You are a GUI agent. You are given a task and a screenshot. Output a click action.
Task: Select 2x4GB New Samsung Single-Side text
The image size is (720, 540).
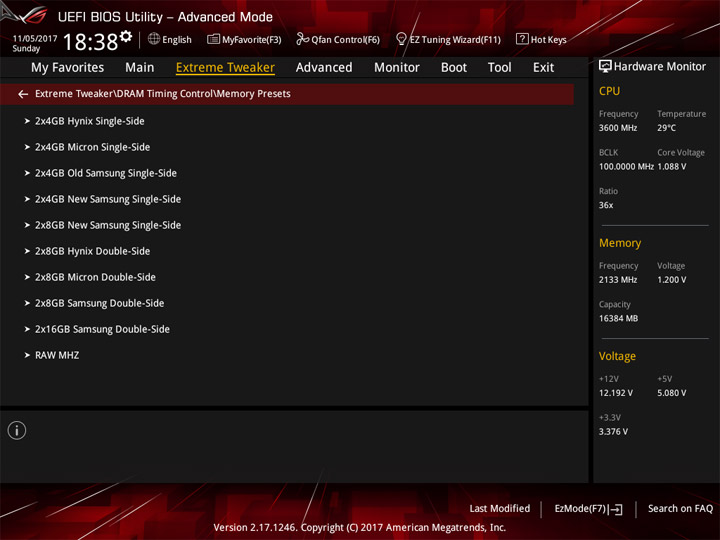[108, 199]
